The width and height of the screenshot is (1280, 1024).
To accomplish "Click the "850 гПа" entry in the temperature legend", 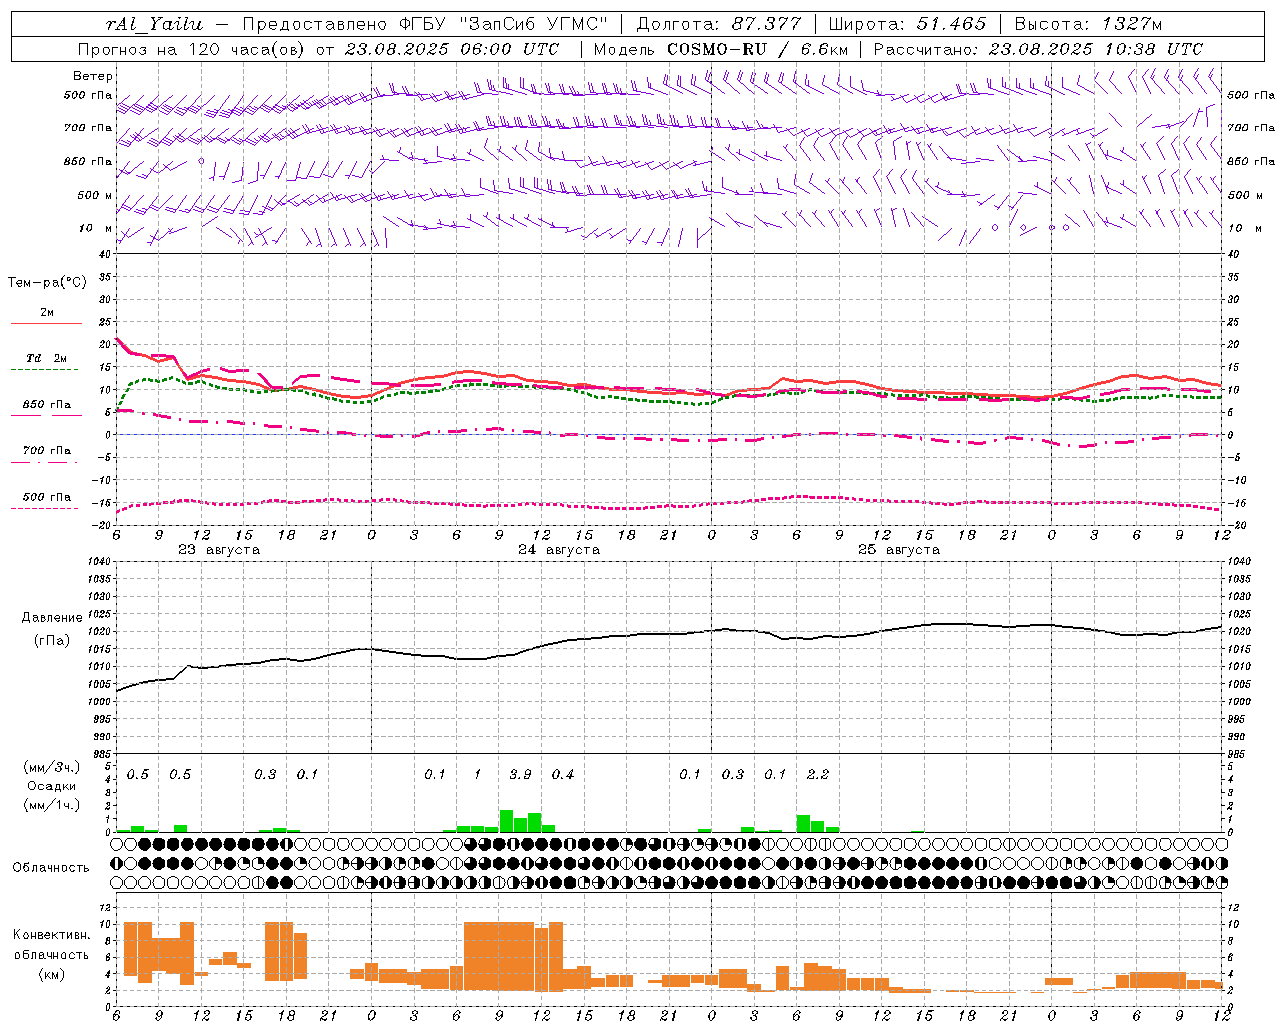I will coord(46,405).
